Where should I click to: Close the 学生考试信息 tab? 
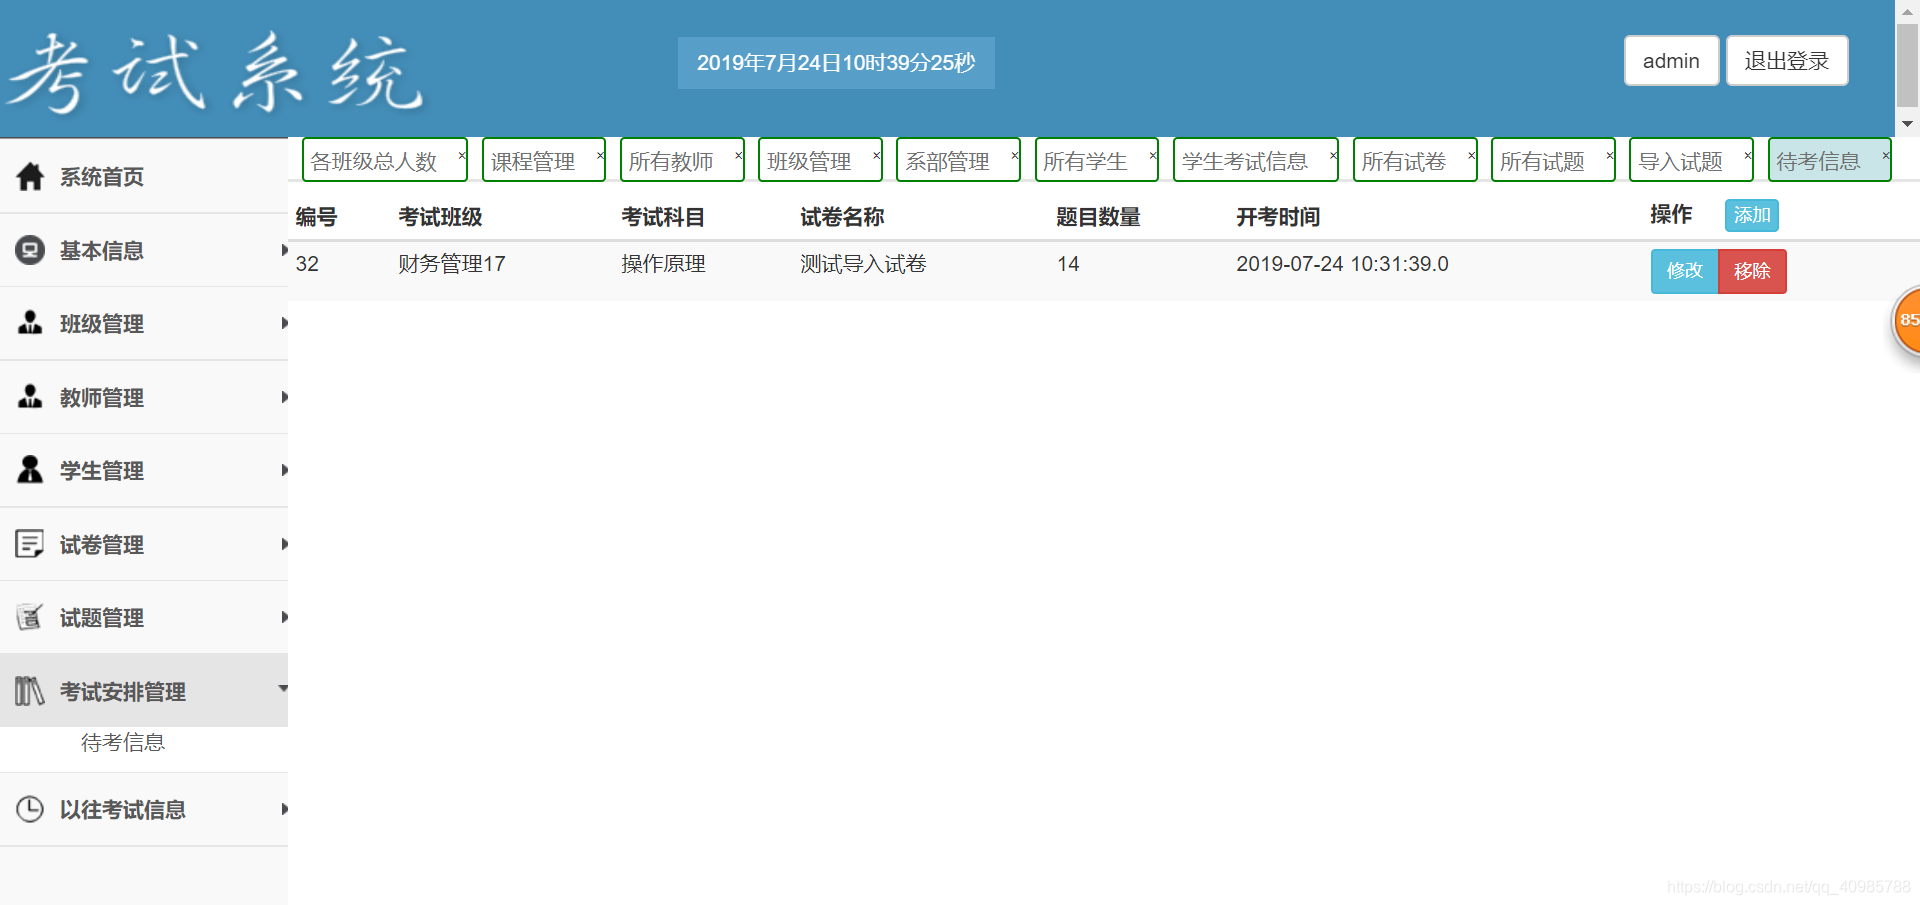(x=1333, y=155)
